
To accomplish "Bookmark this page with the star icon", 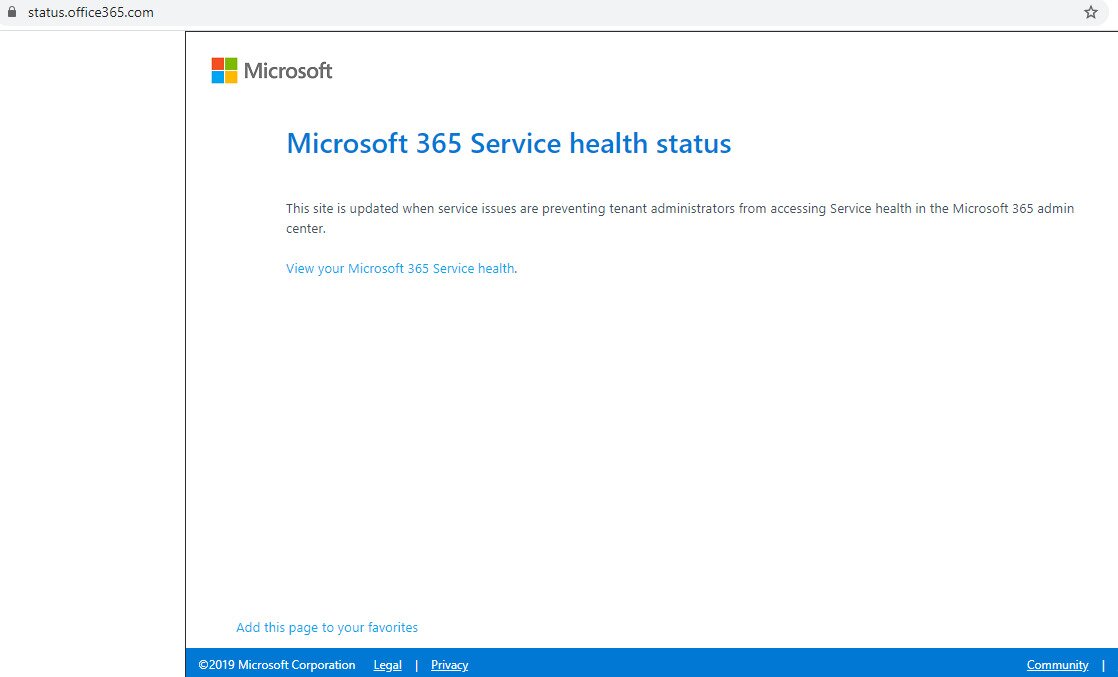I will pyautogui.click(x=1091, y=12).
